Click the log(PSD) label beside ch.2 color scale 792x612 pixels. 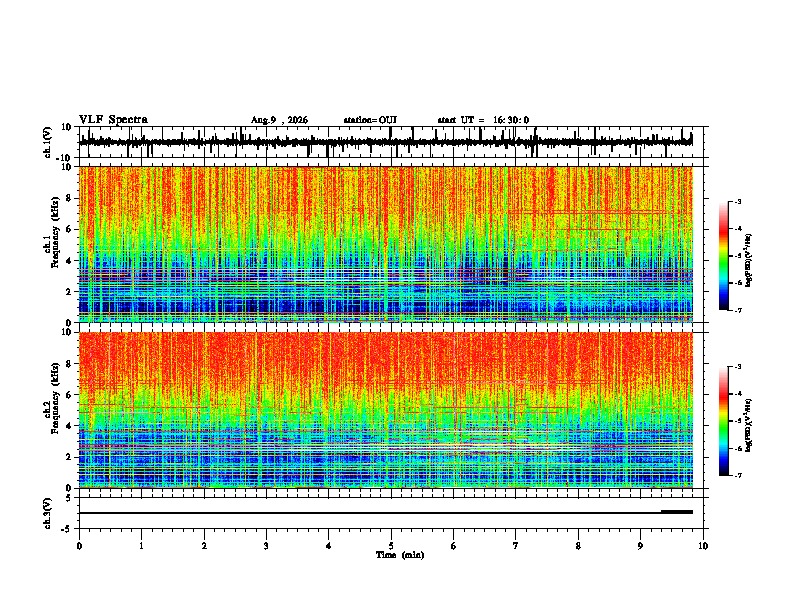[x=748, y=425]
